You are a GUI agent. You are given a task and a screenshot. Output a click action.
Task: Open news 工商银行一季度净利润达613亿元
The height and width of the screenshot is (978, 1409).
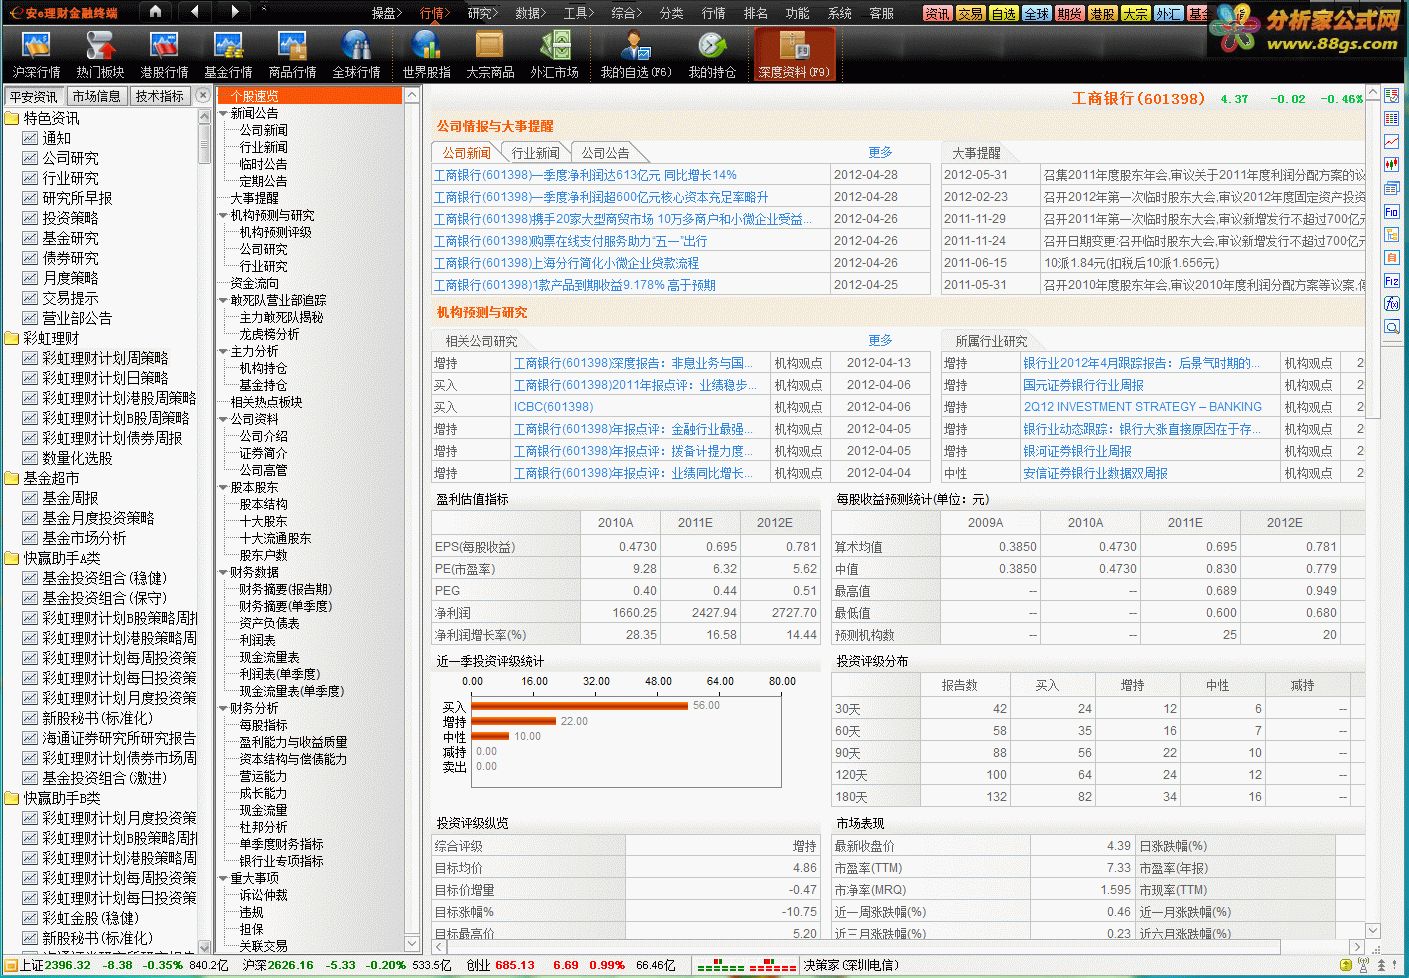coord(585,175)
